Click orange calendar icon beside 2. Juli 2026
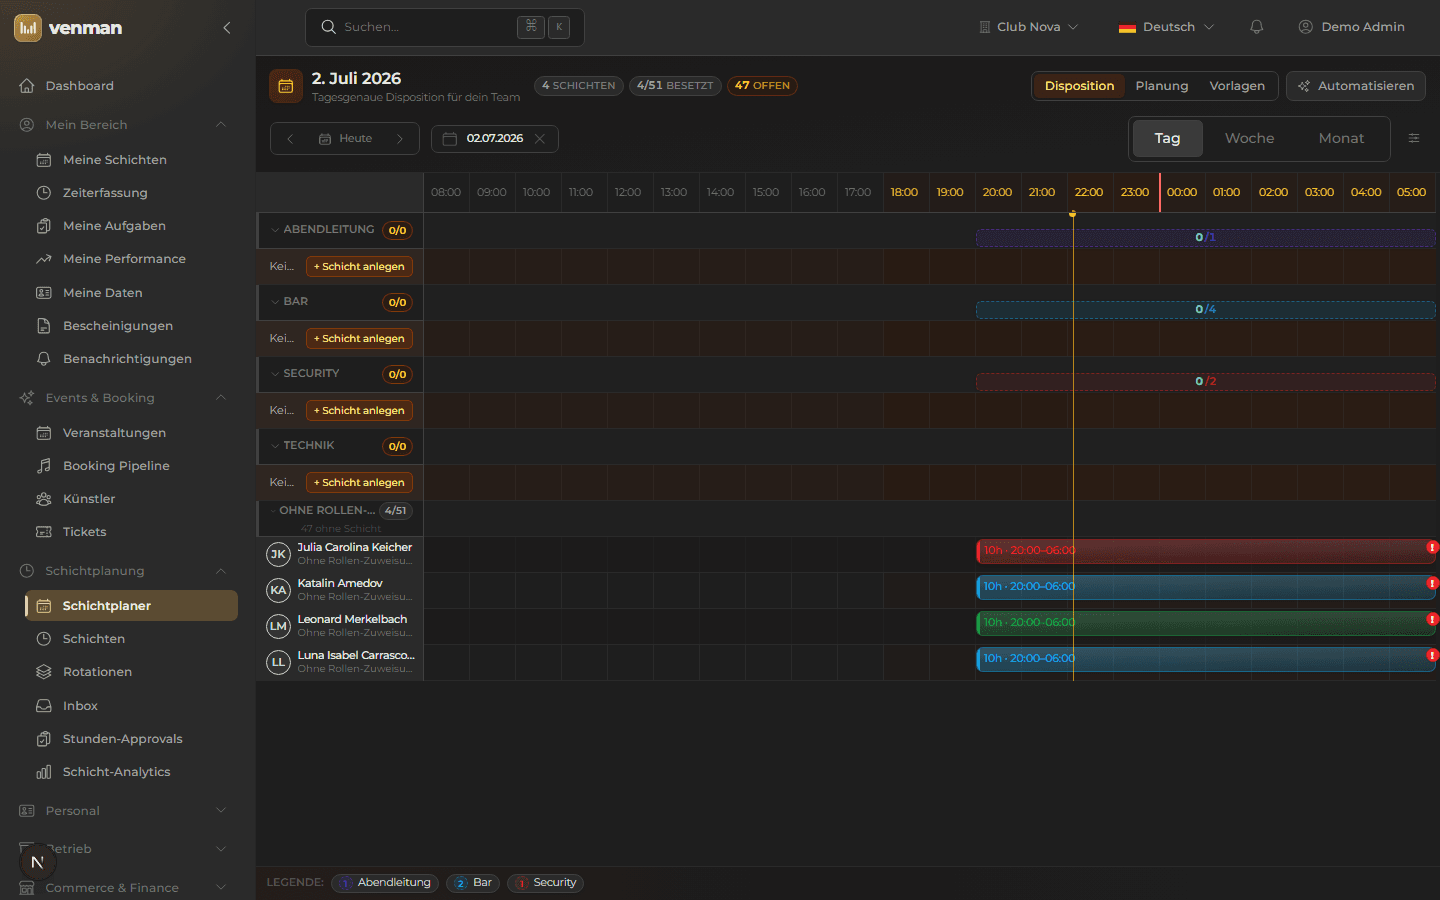The image size is (1440, 900). click(286, 86)
